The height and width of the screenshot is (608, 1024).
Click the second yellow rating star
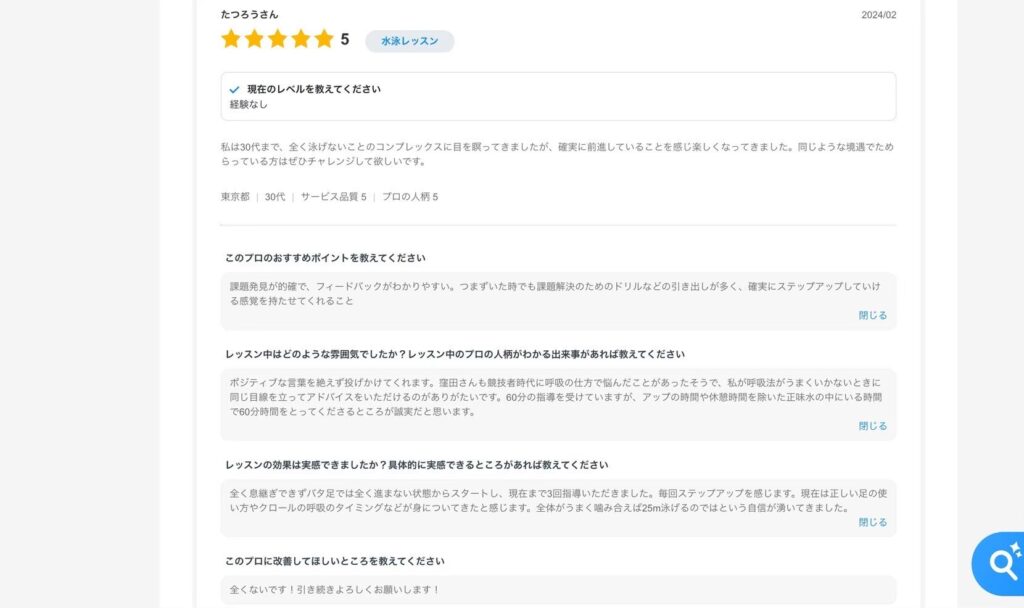click(x=255, y=39)
